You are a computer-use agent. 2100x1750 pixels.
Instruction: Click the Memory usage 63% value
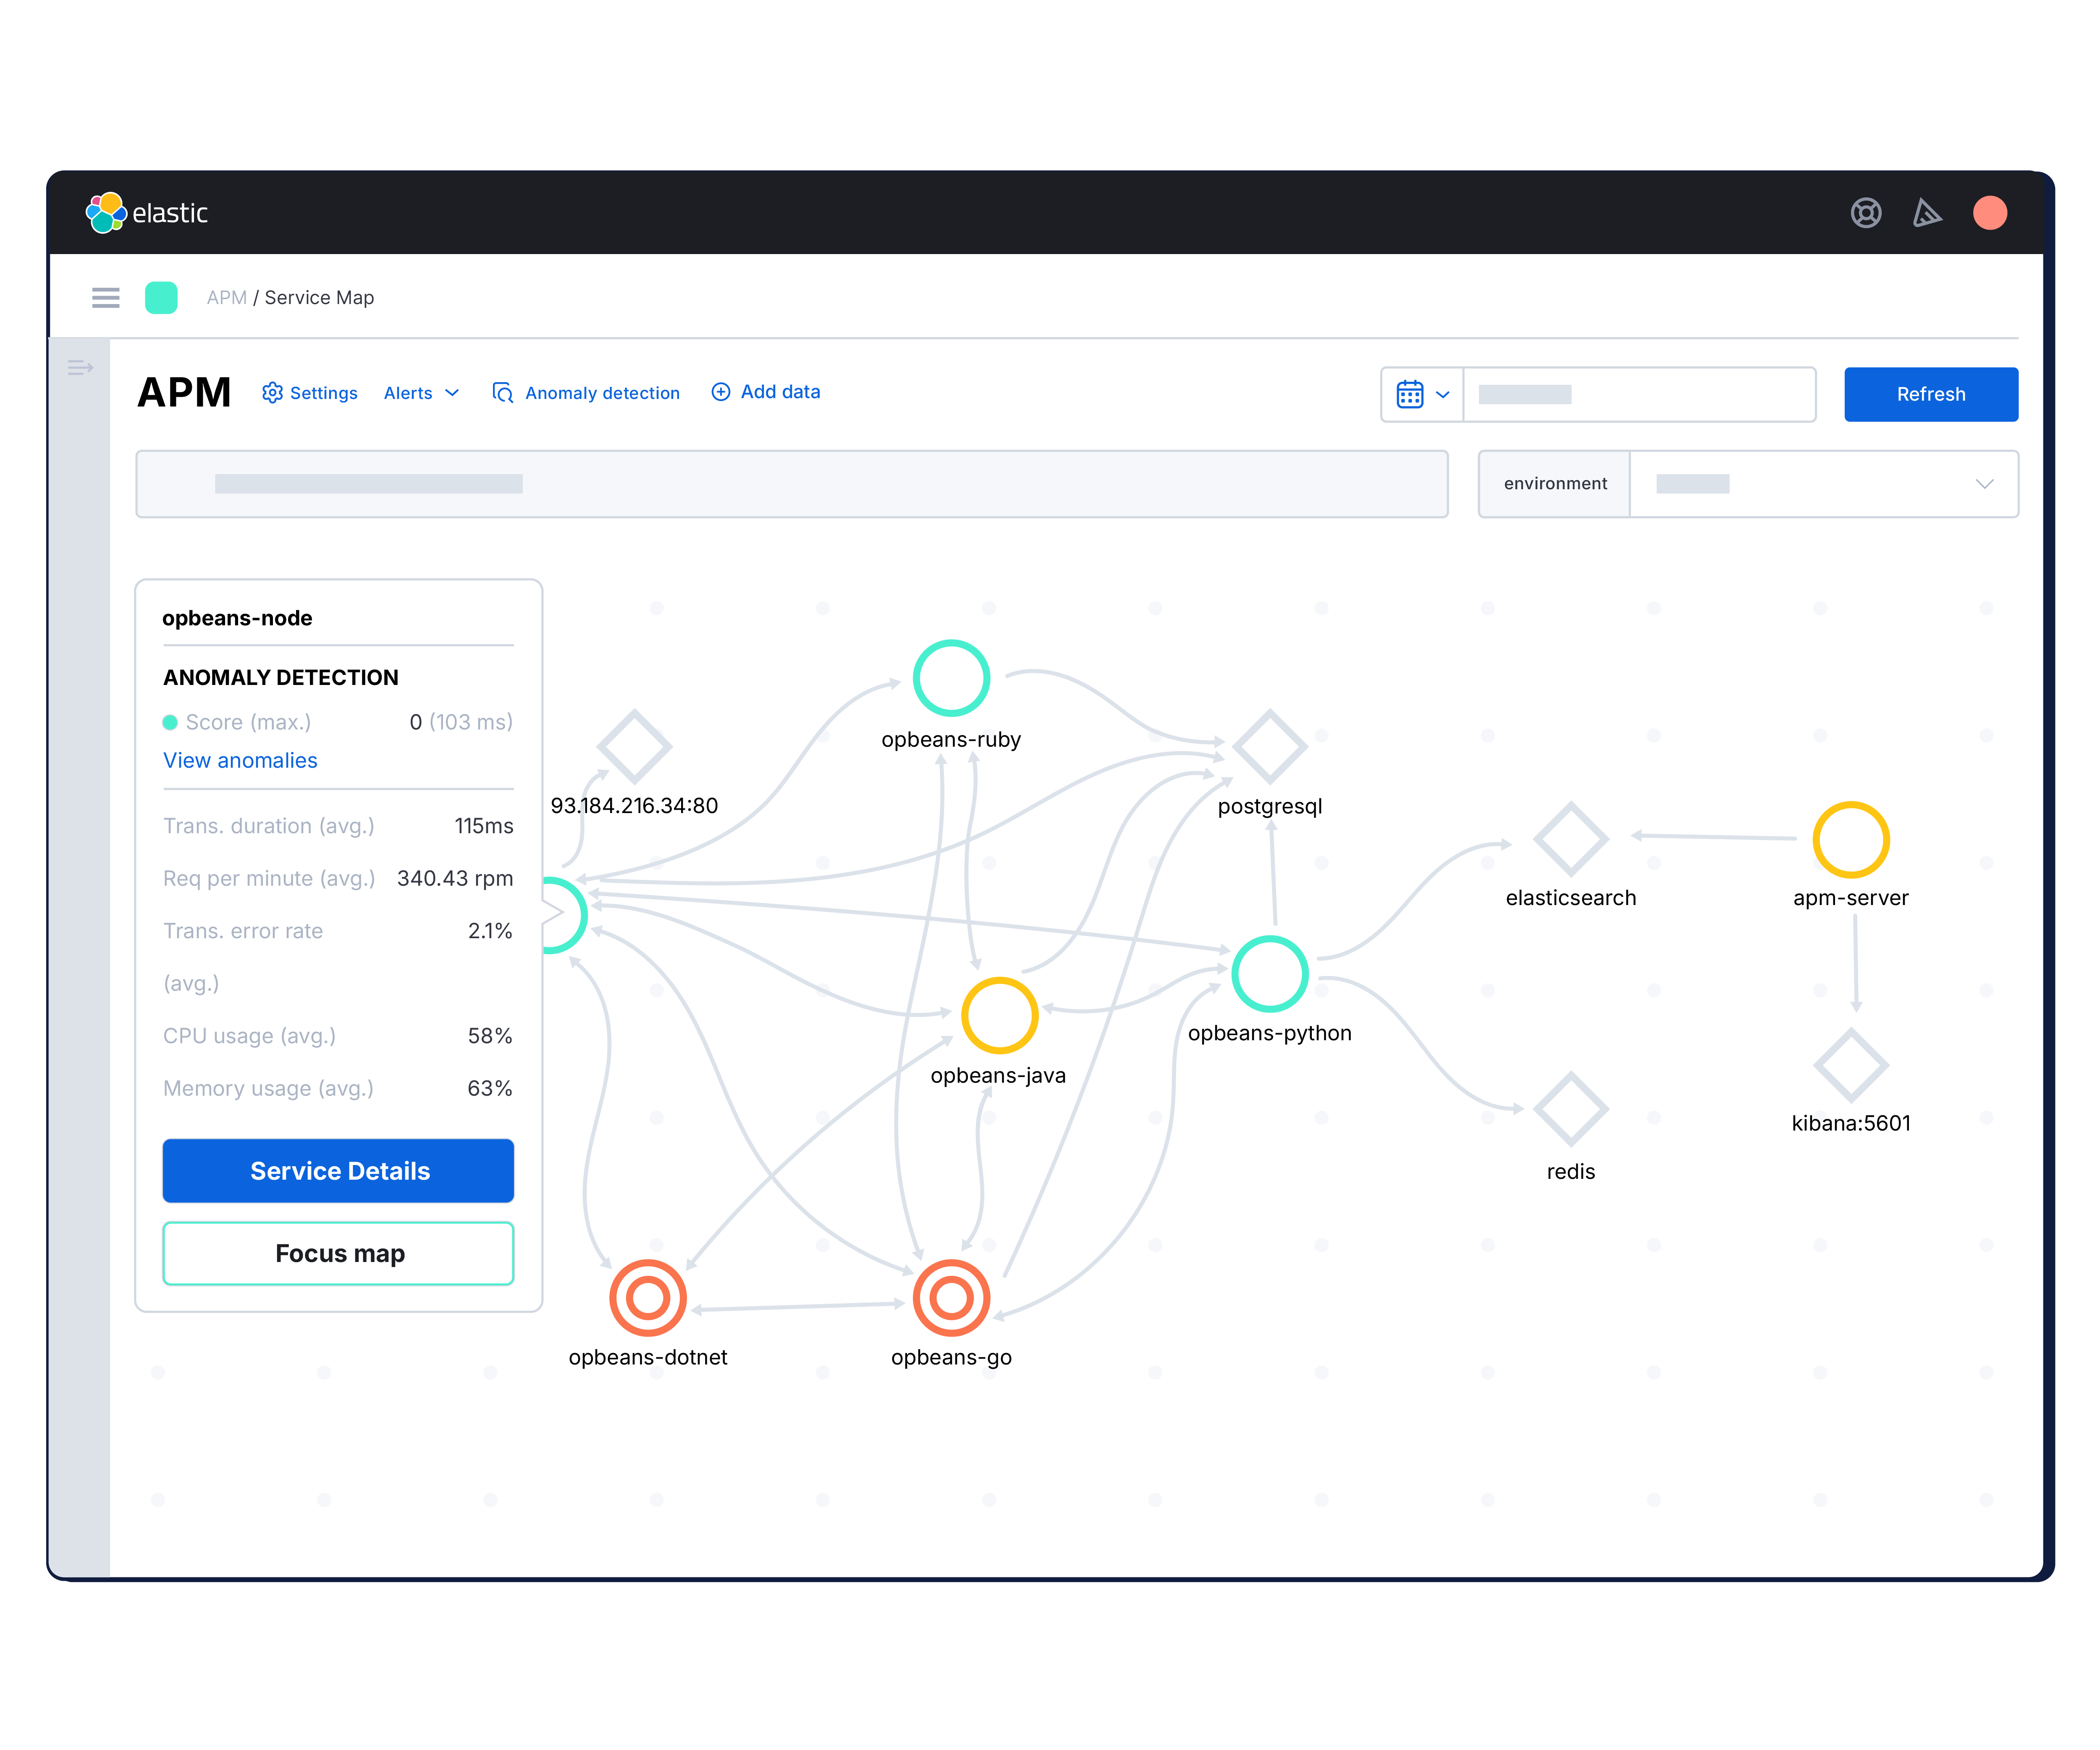(490, 1088)
